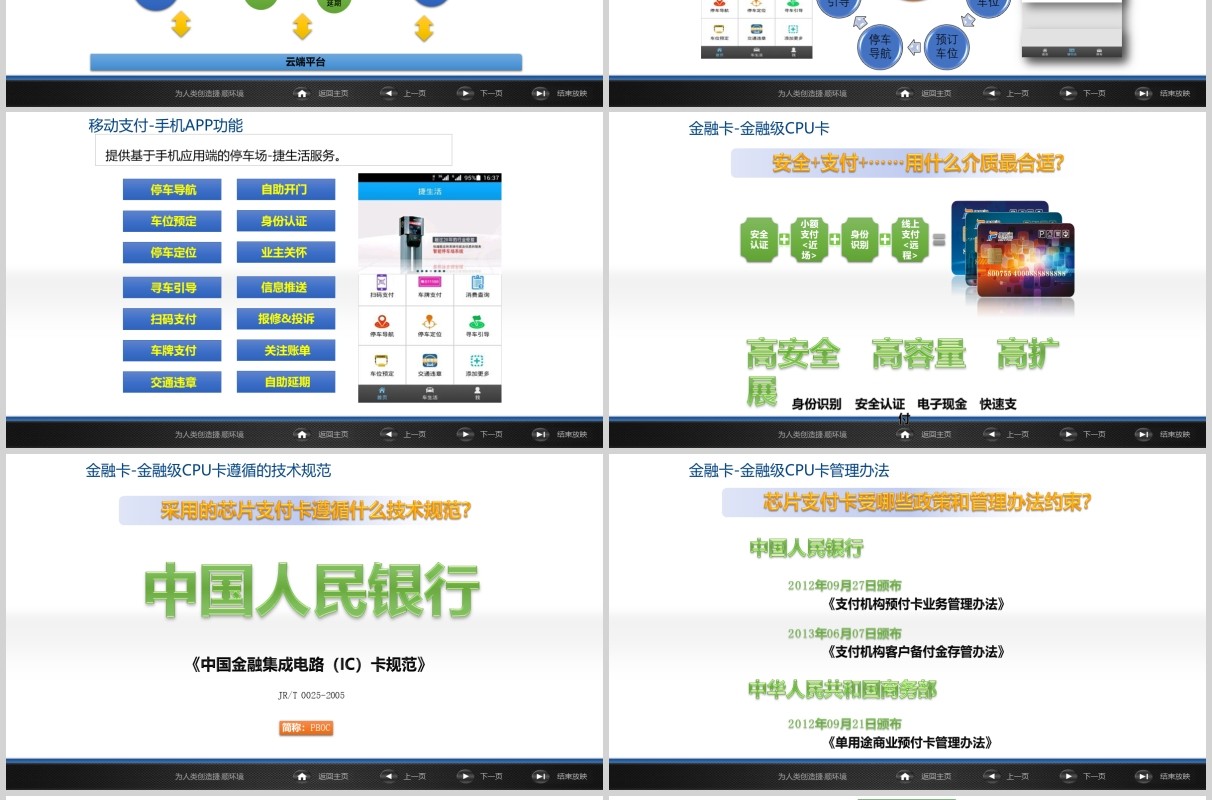
Task: Click the blue 身份认证 button
Action: [x=285, y=221]
